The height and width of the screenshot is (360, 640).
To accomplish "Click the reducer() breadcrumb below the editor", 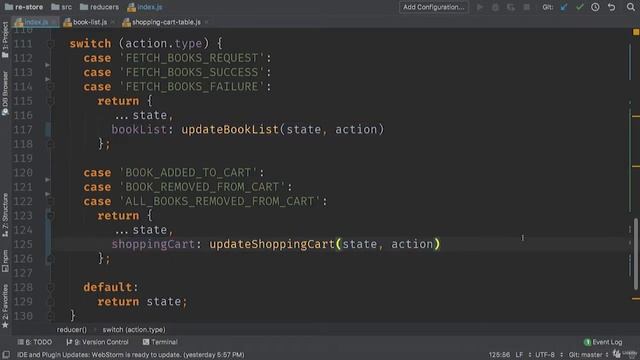I will (71, 329).
